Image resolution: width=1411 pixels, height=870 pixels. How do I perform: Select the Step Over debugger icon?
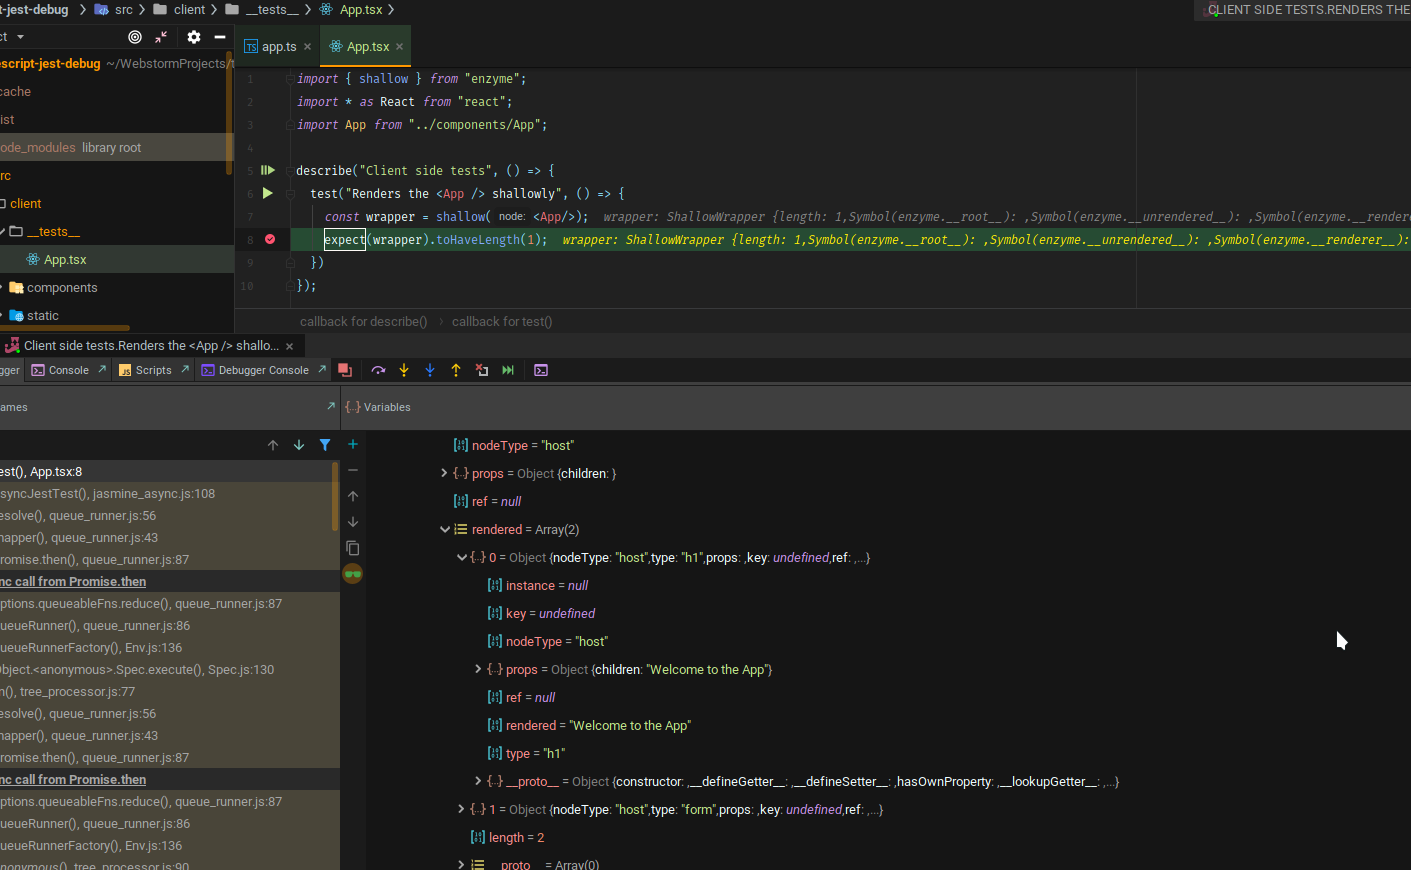[x=378, y=370]
